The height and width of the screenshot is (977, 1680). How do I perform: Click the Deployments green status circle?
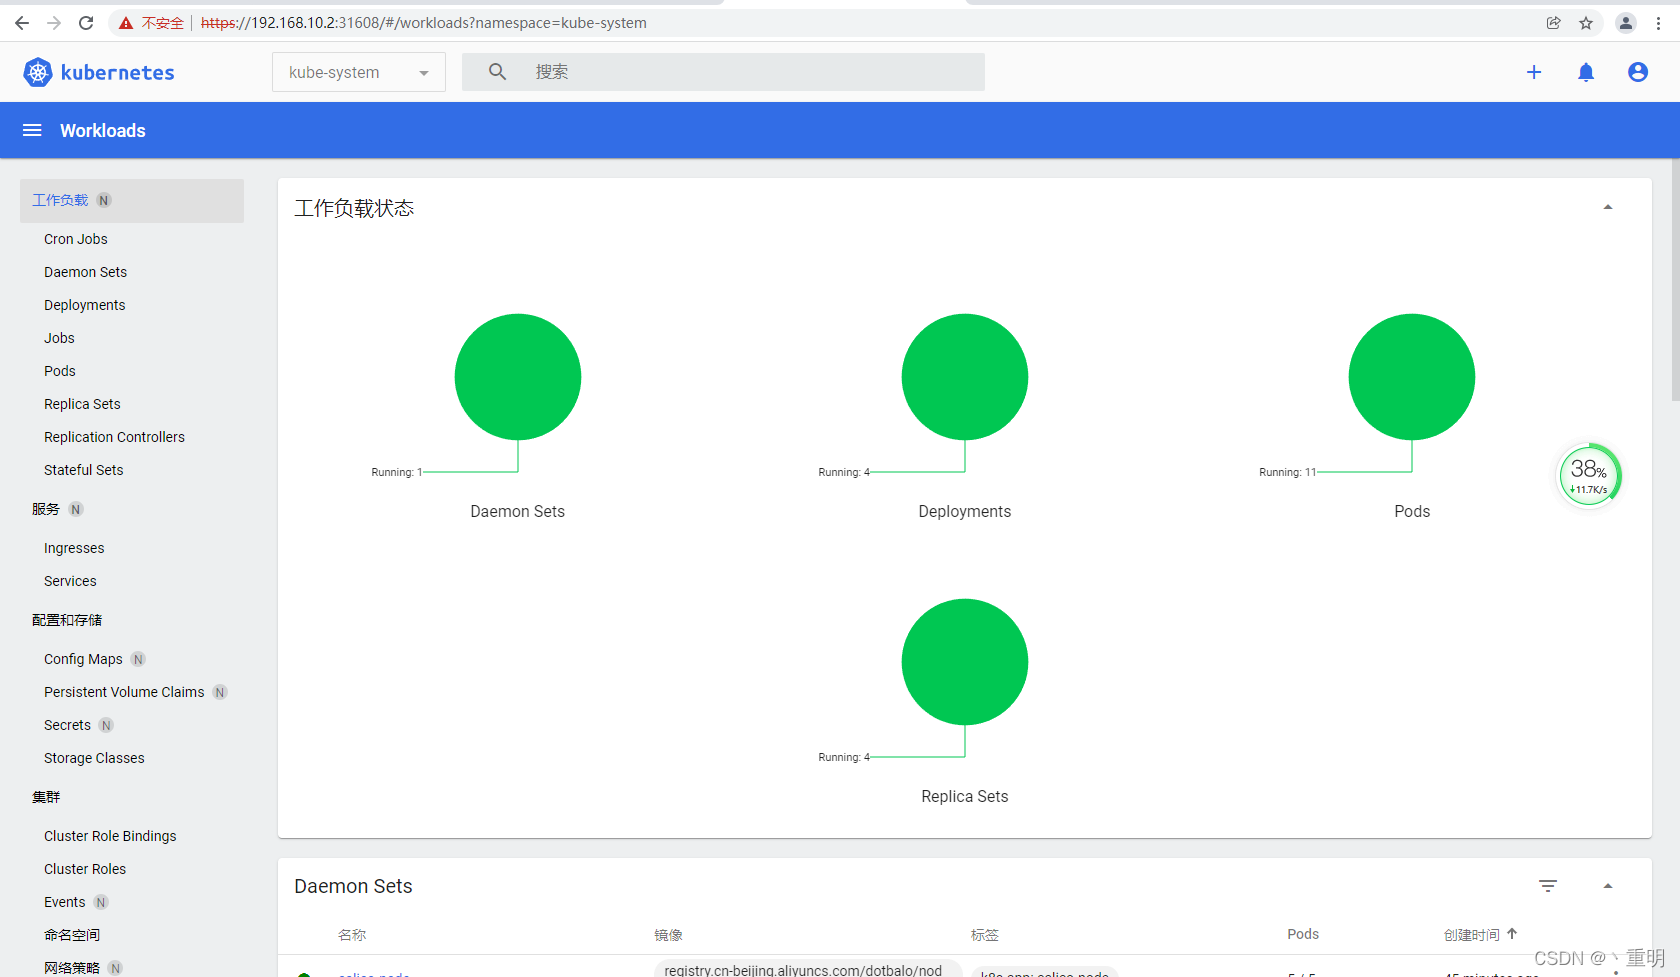(965, 377)
